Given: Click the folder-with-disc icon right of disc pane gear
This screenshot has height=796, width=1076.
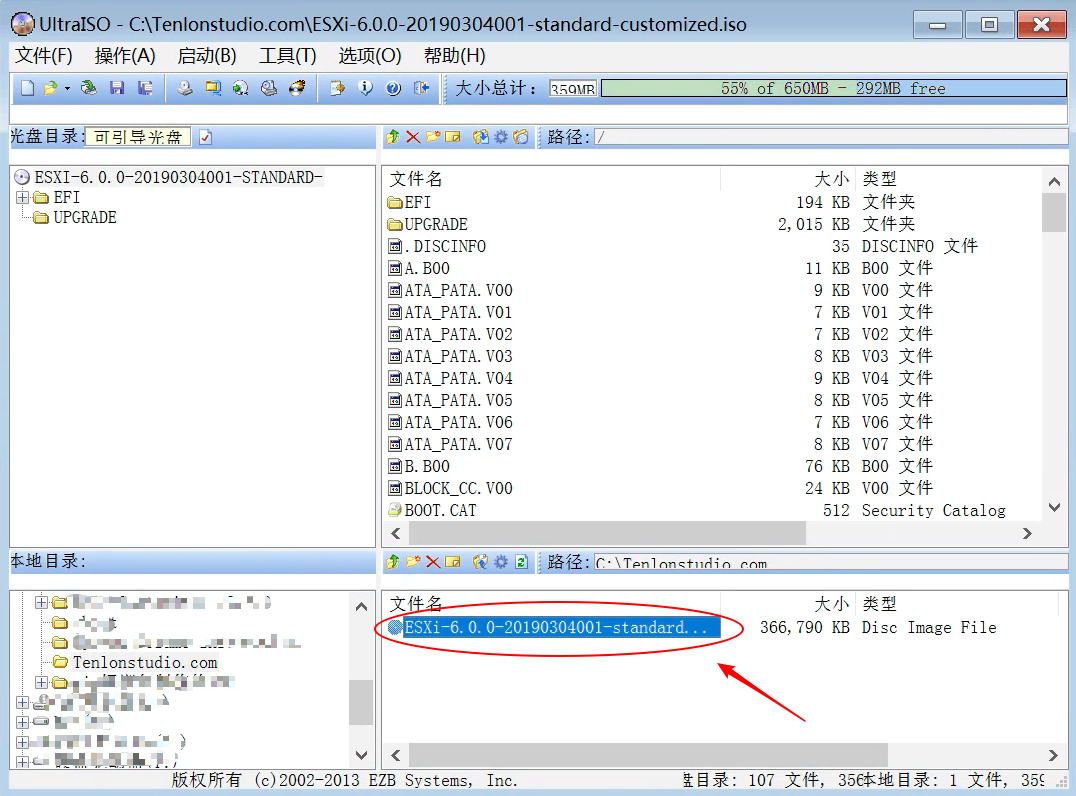Looking at the screenshot, I should pos(521,137).
